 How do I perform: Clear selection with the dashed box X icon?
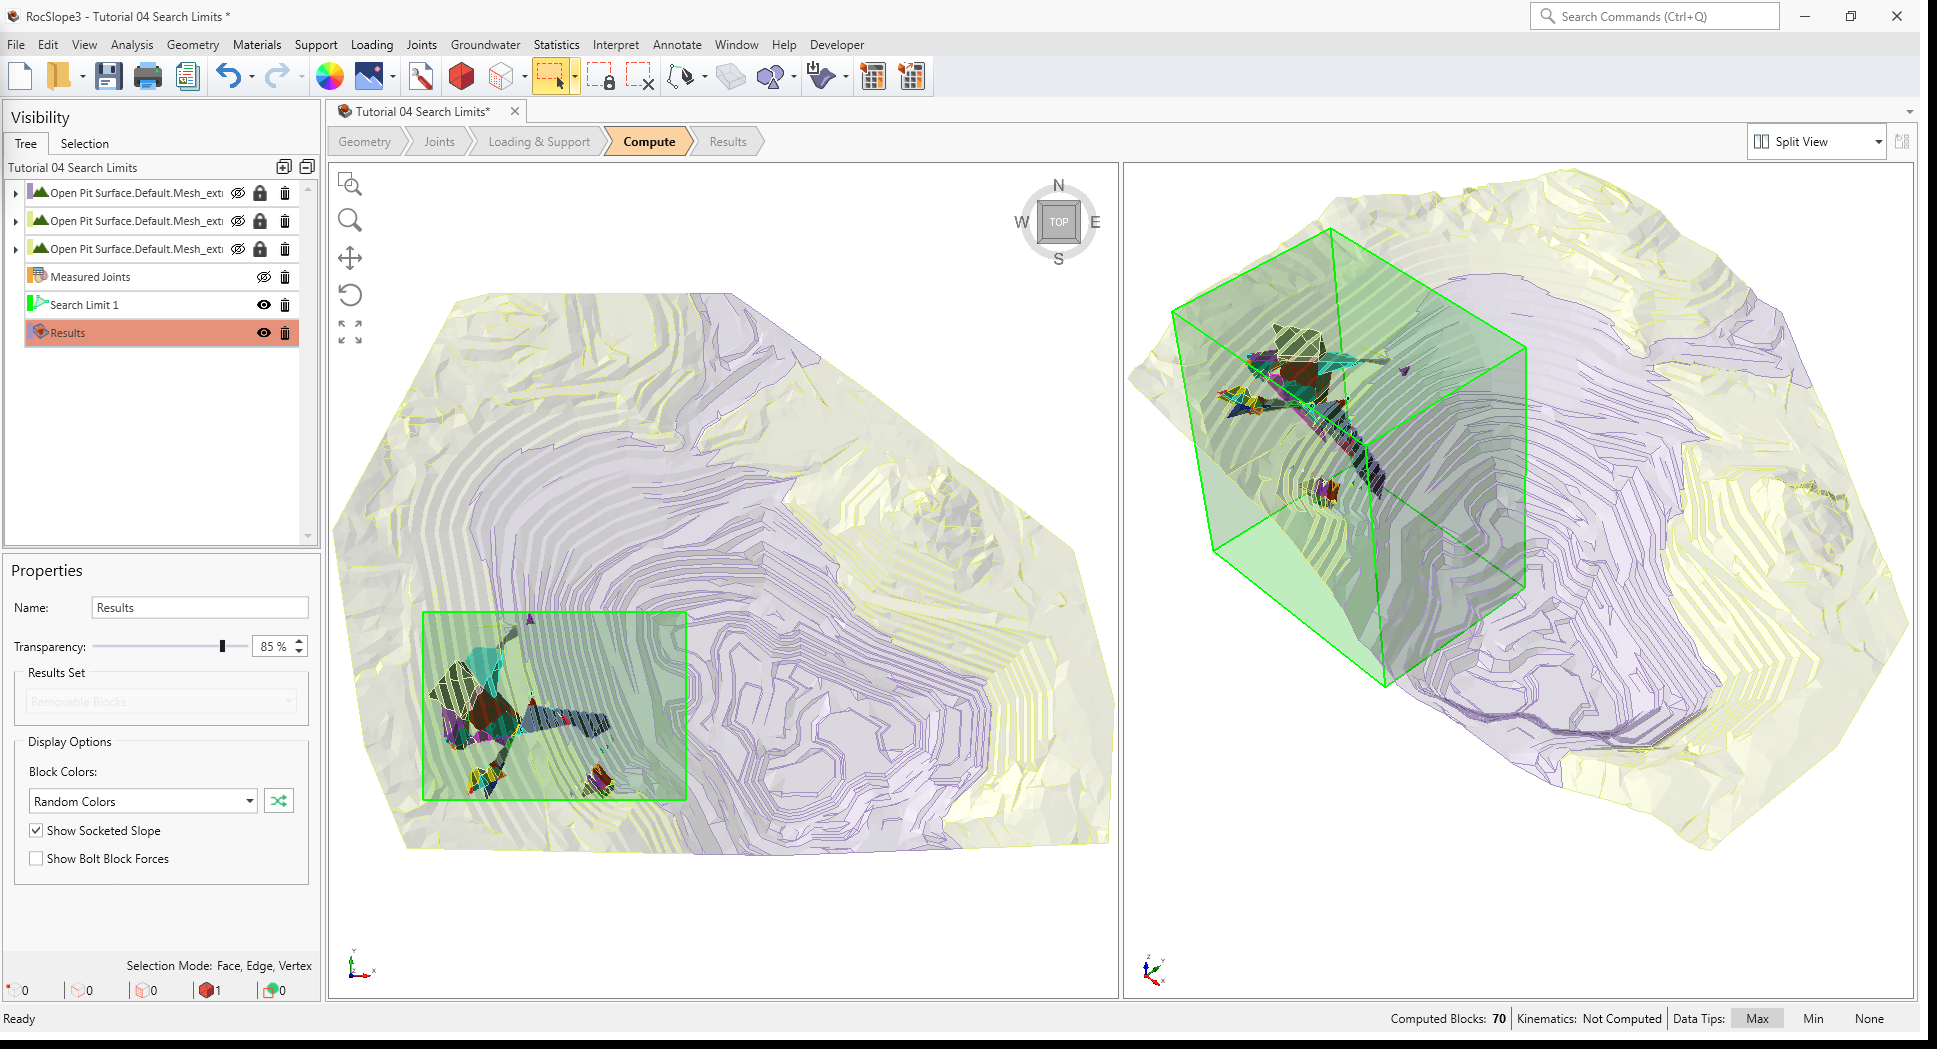point(640,76)
